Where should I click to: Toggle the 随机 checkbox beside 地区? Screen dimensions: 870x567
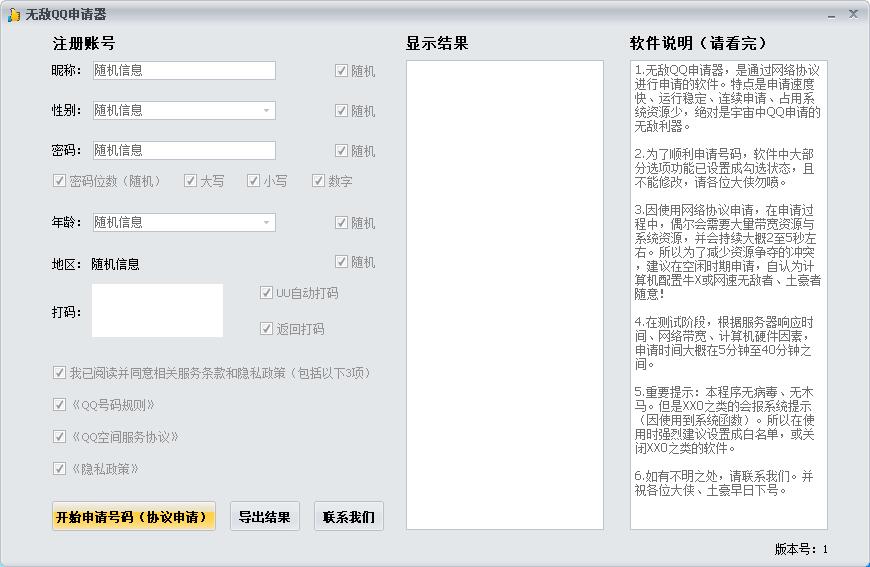(342, 262)
